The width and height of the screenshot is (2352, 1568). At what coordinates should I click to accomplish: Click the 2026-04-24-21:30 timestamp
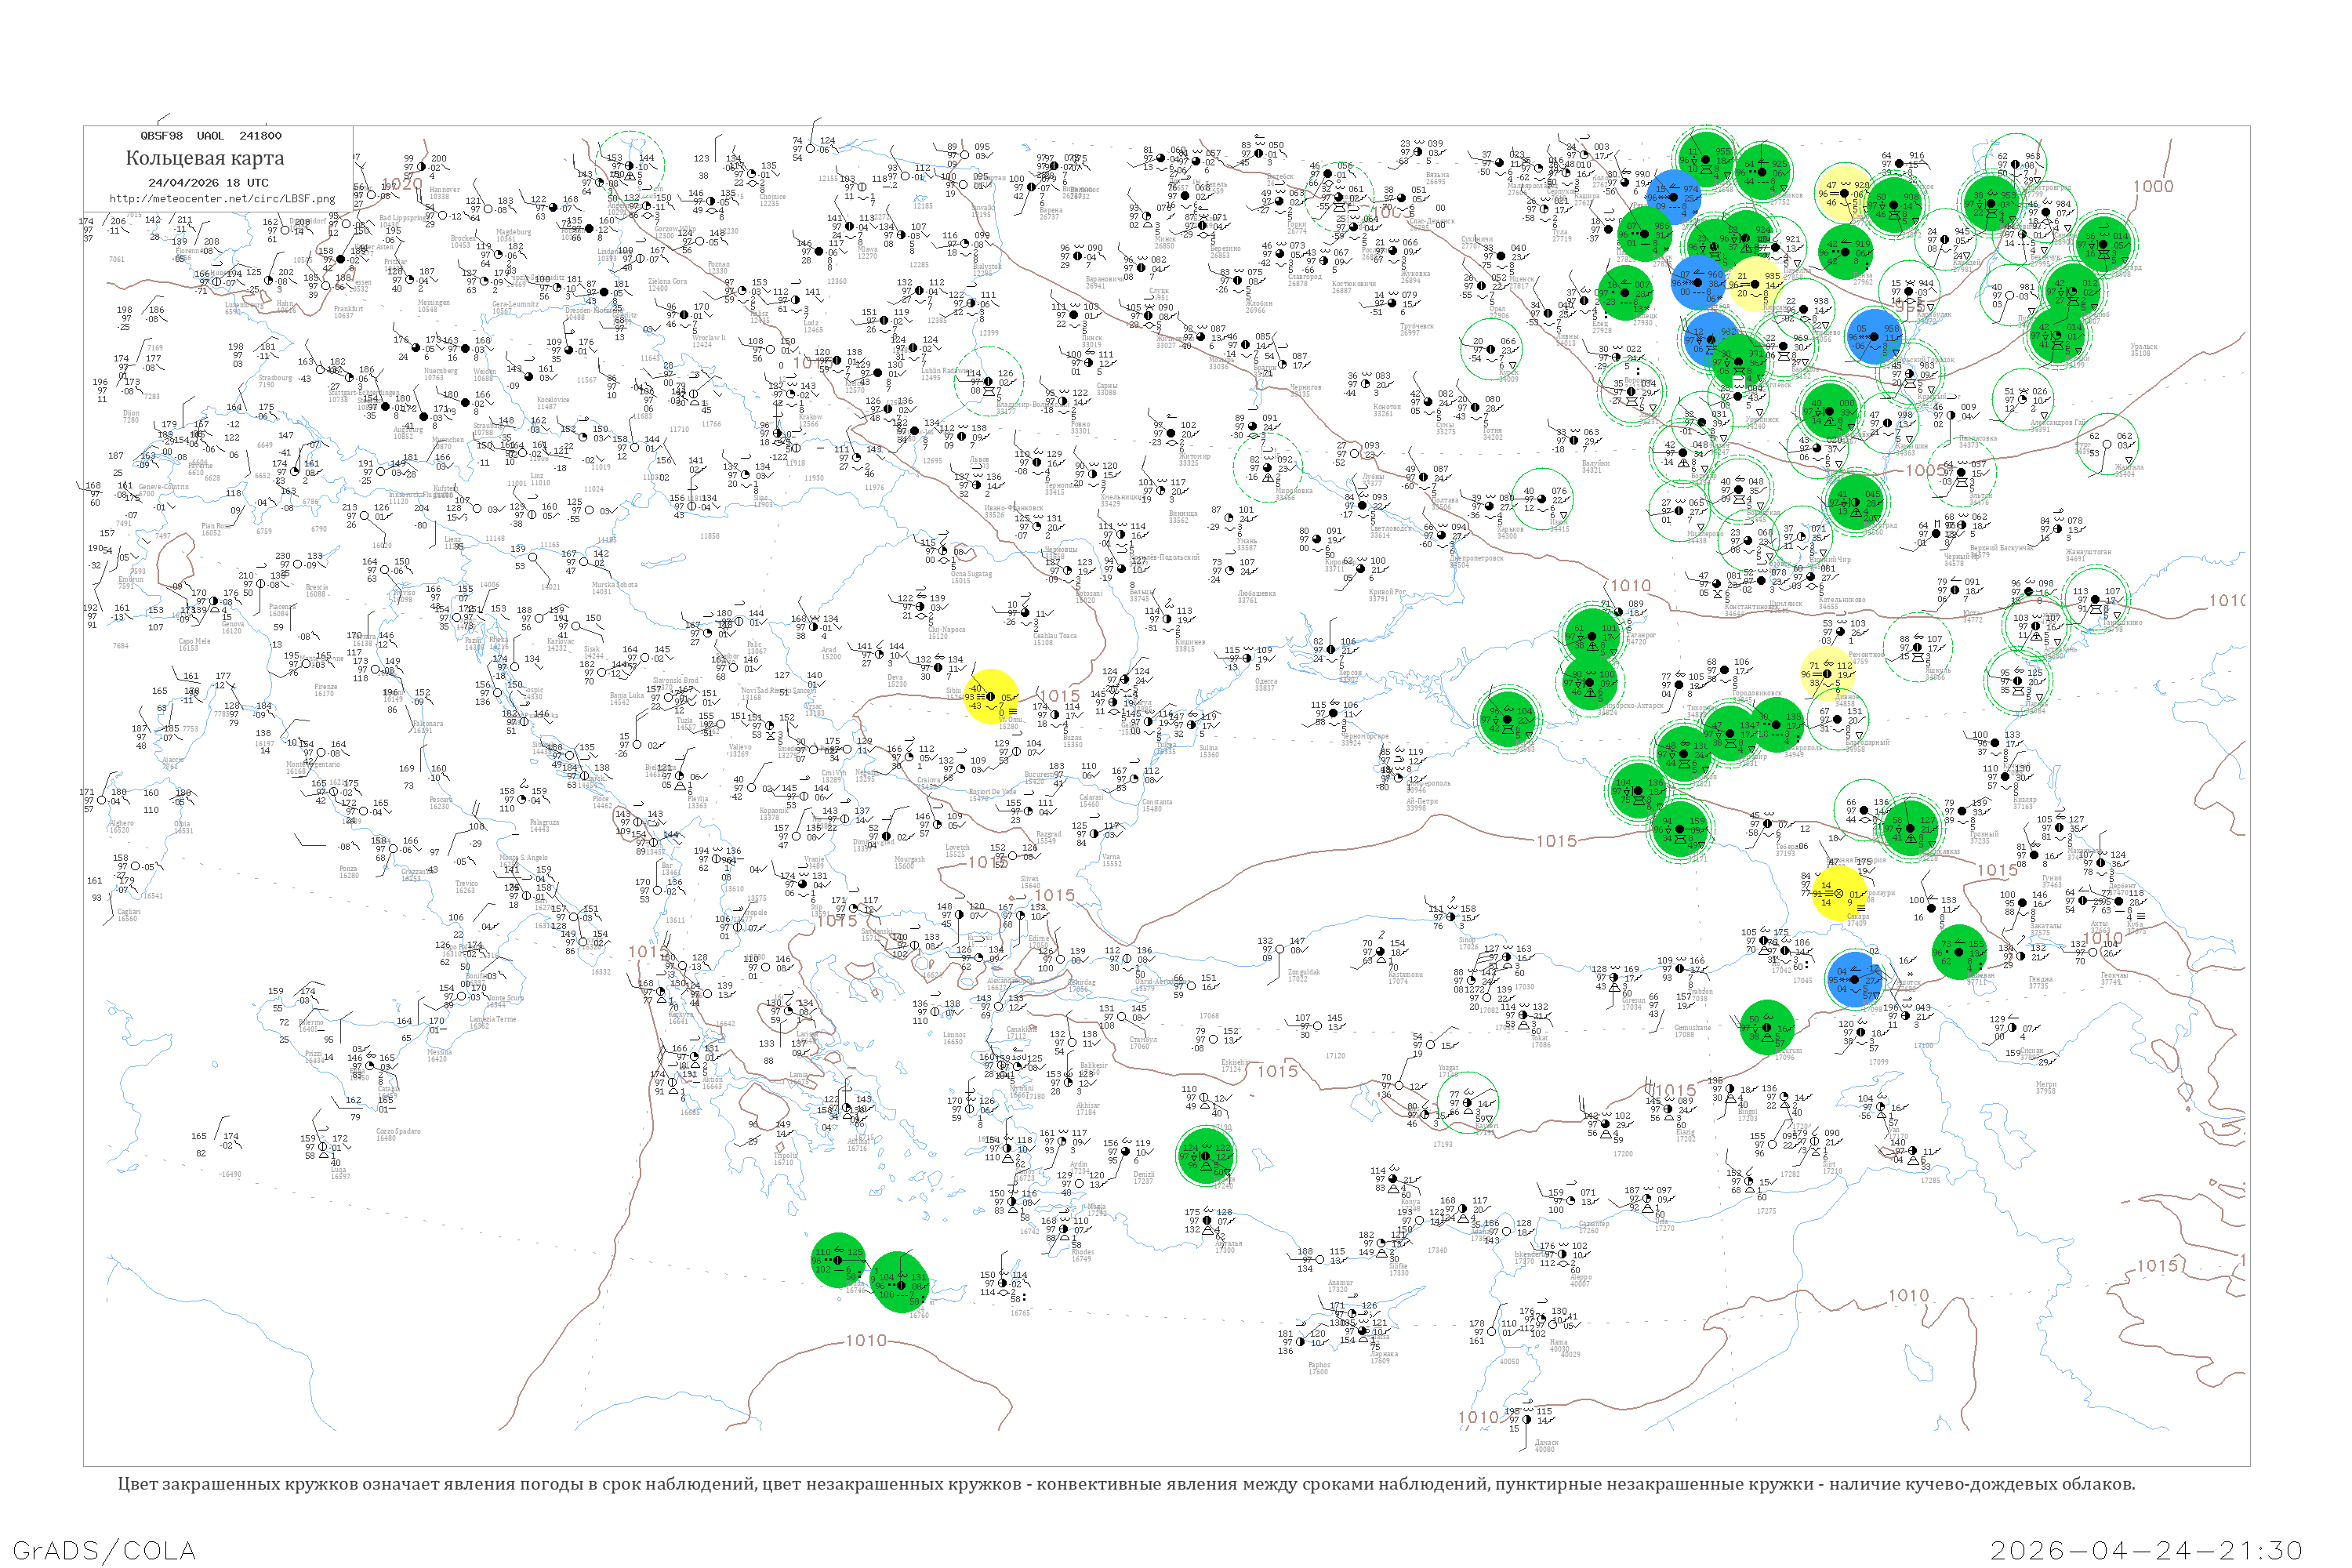[2146, 1550]
